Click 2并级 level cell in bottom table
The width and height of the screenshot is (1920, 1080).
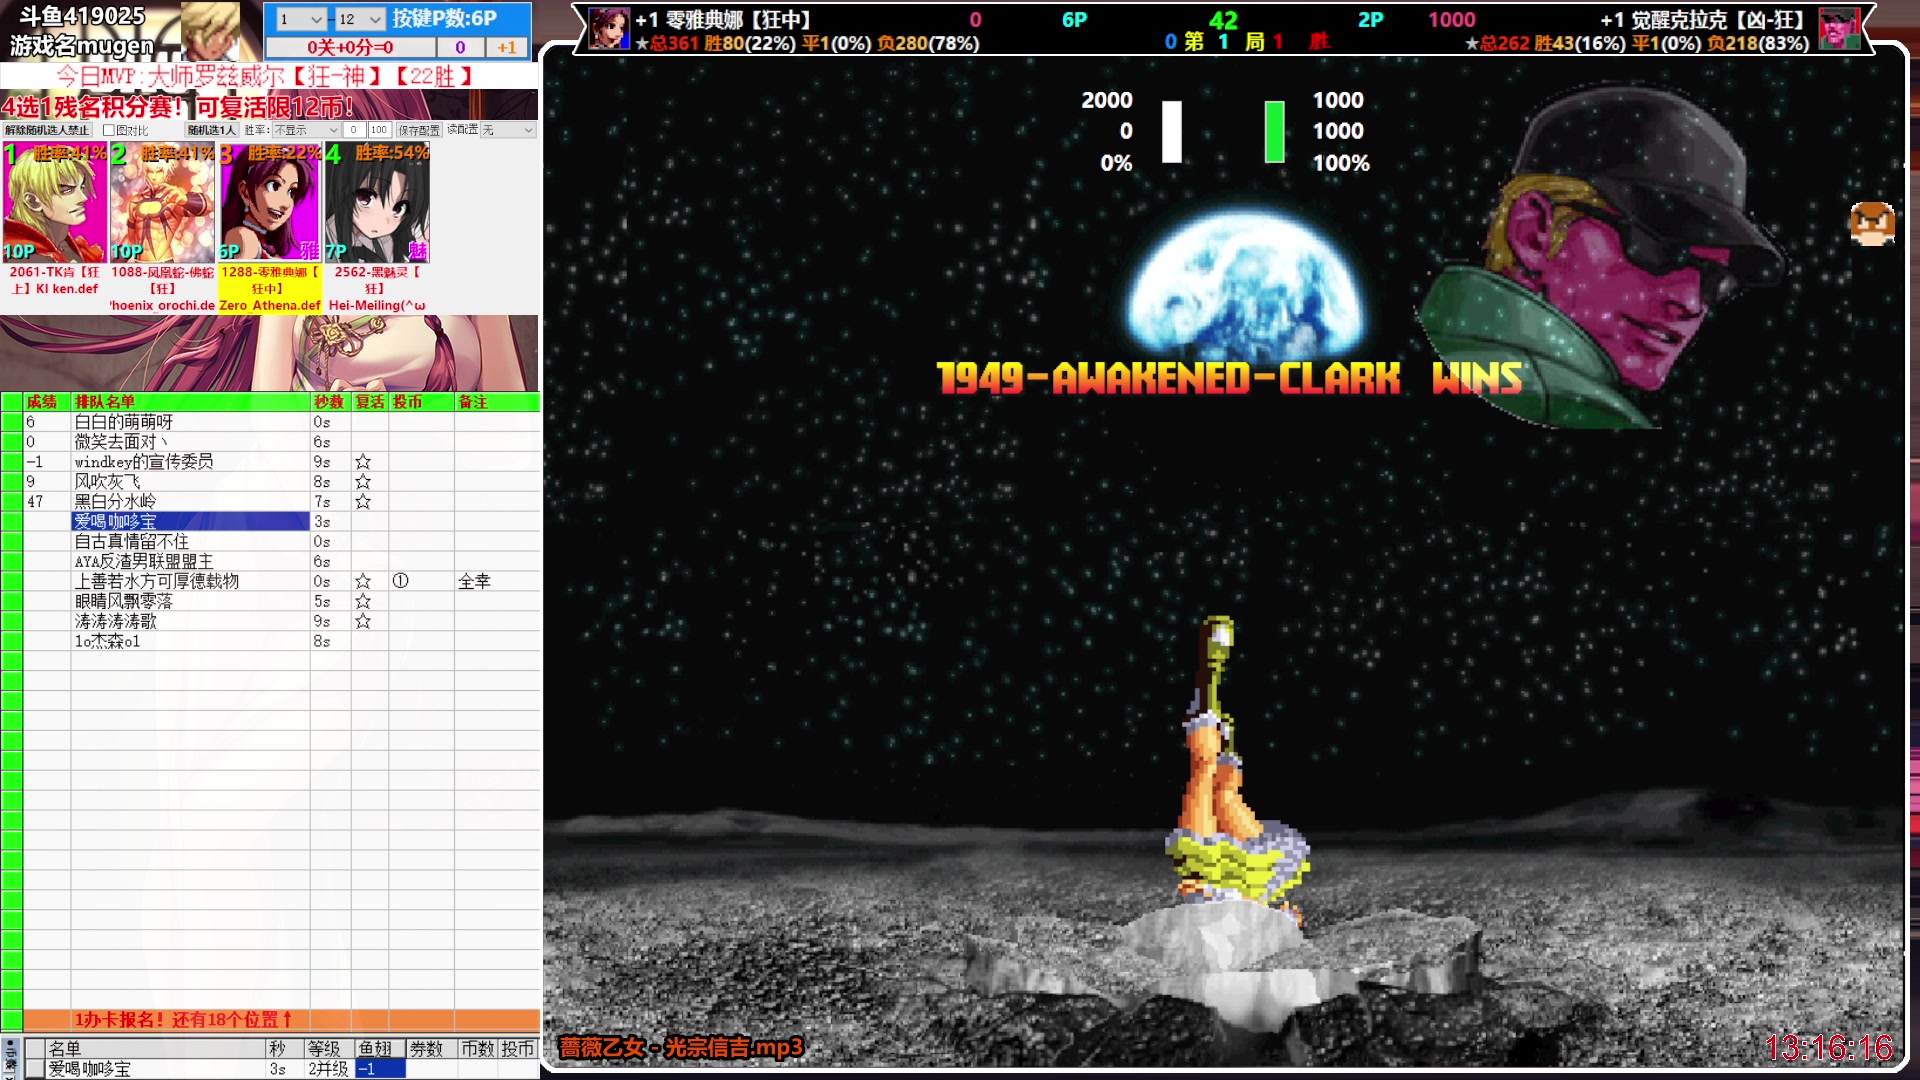point(328,1069)
